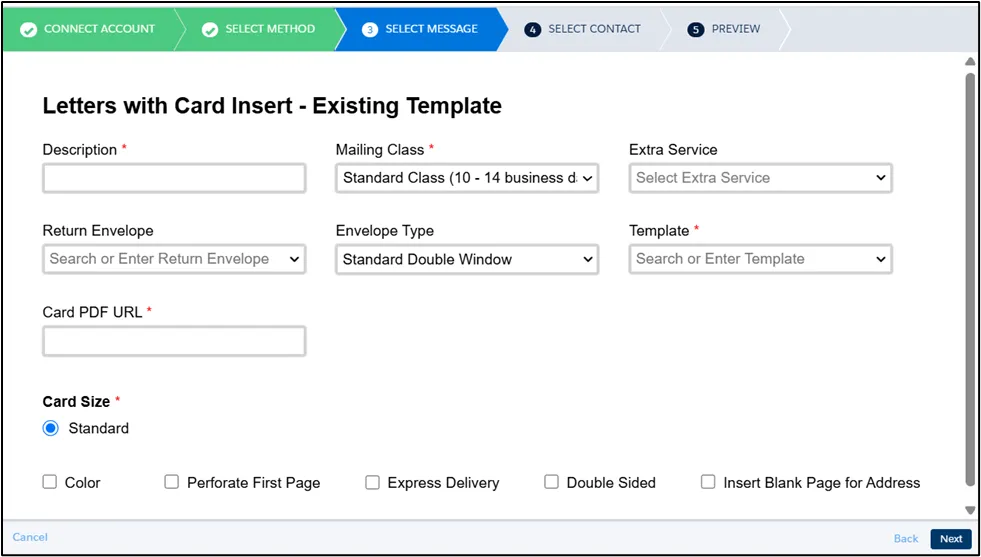Open the Envelope Type dropdown
981x557 pixels.
(x=467, y=259)
